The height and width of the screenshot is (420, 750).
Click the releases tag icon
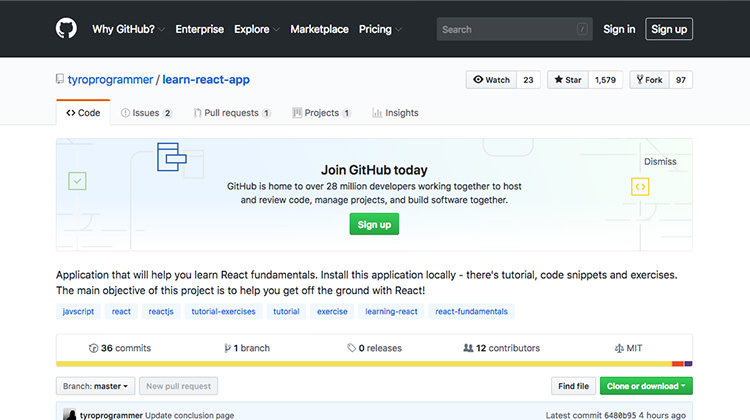tap(350, 348)
